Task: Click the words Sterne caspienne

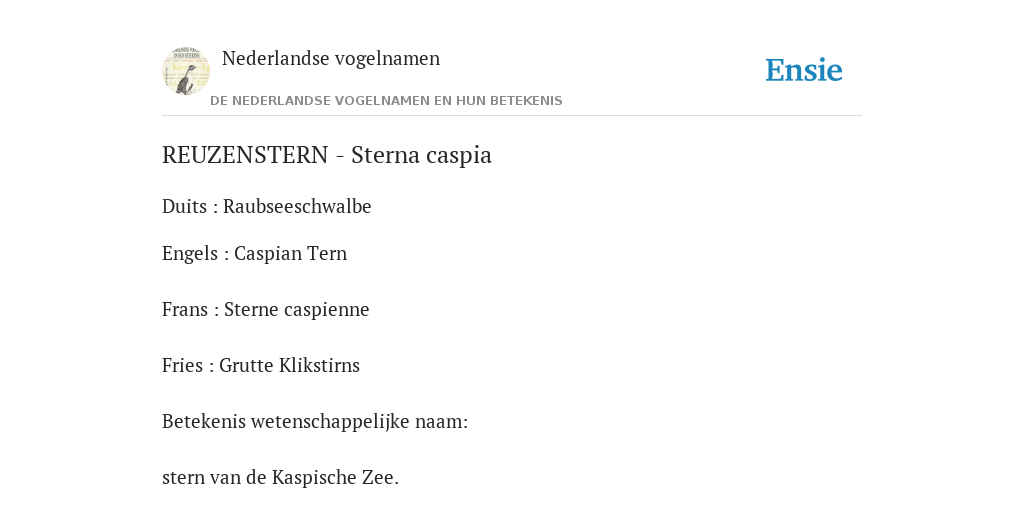Action: pos(296,310)
